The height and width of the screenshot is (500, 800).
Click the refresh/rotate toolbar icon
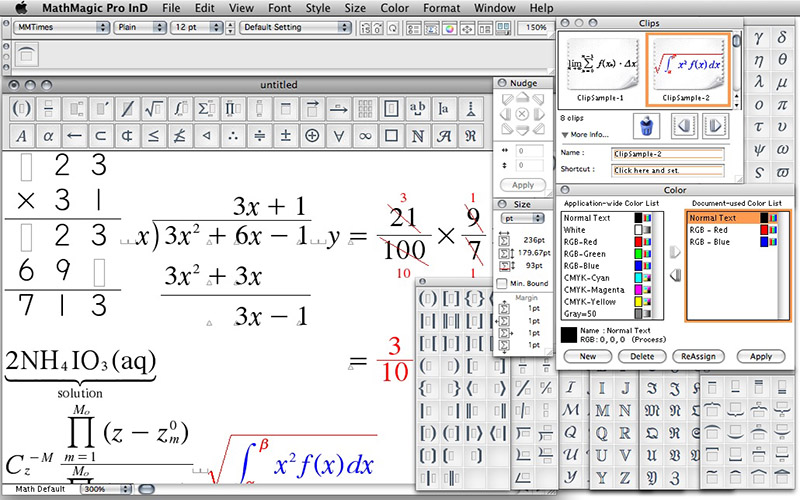click(392, 29)
